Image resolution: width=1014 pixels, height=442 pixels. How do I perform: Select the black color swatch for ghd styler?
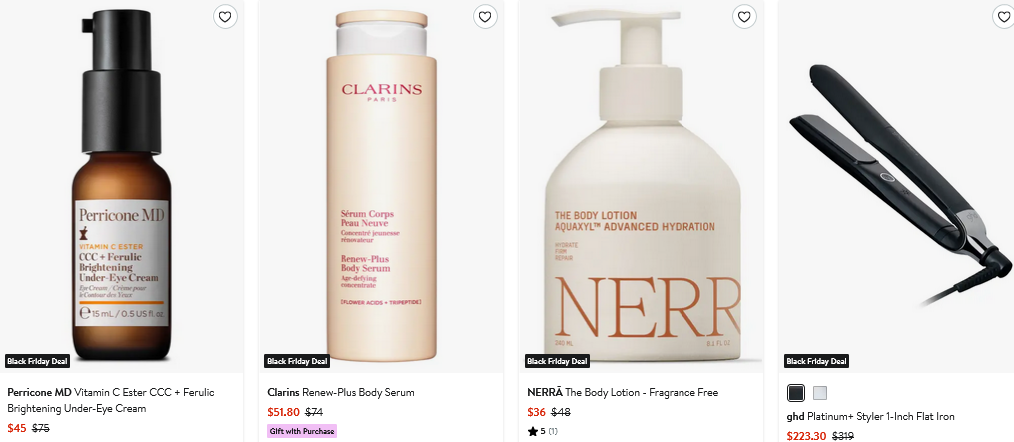796,393
